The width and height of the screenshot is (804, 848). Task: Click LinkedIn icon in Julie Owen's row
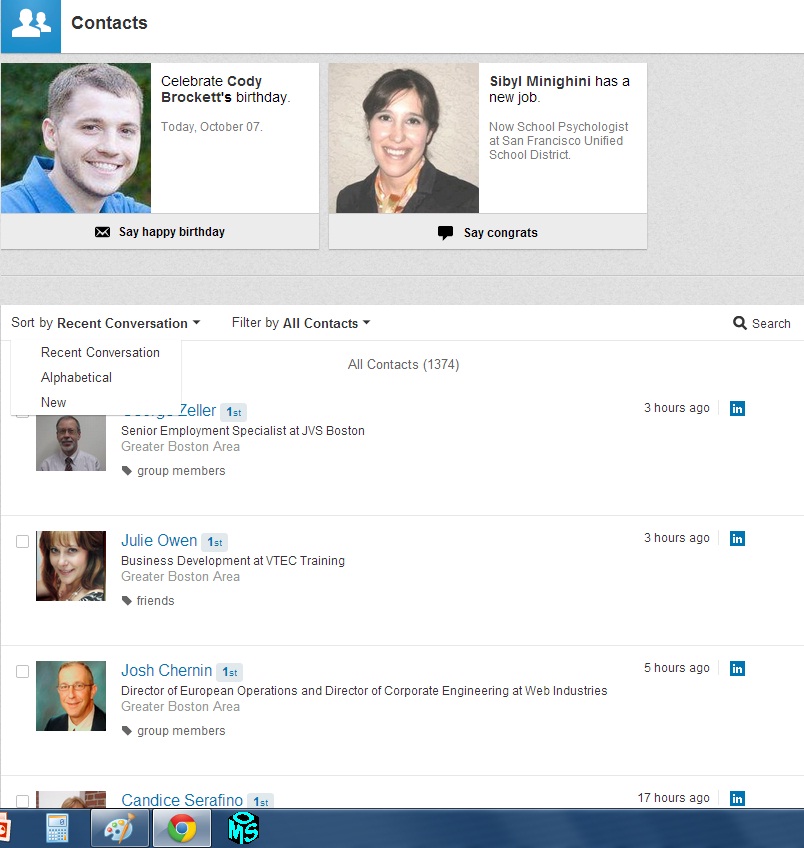(x=737, y=538)
